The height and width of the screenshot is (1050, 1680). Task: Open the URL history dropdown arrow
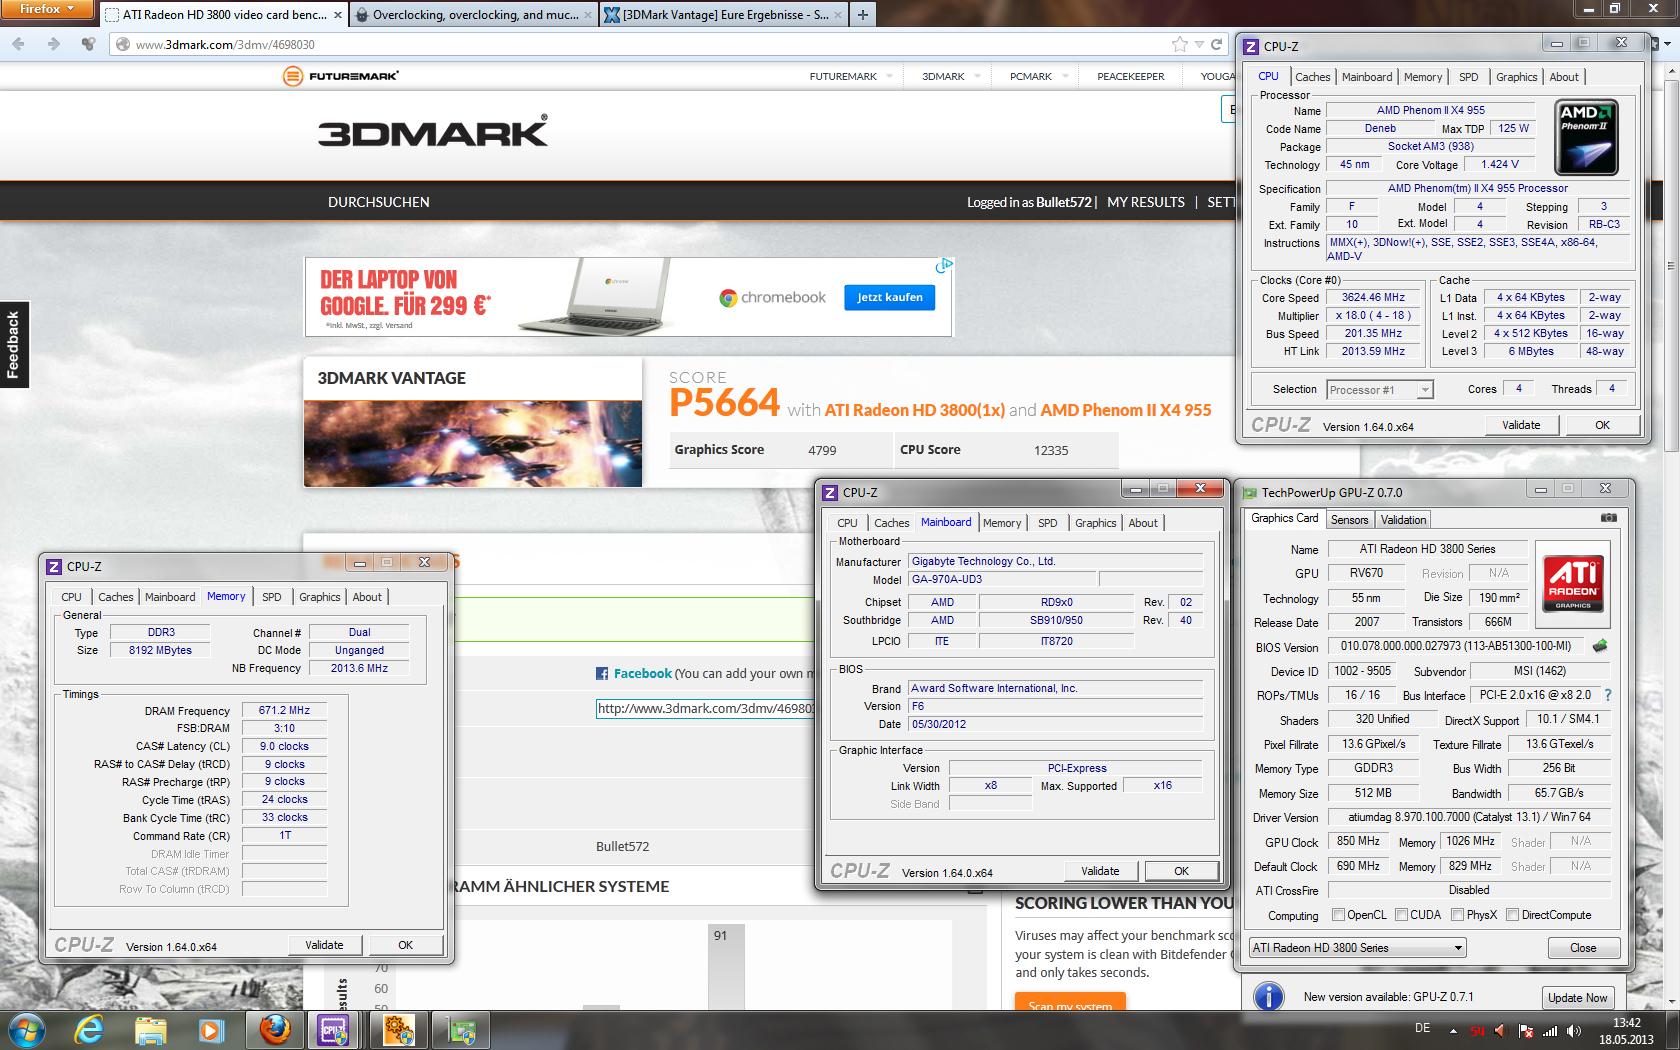click(x=1200, y=44)
